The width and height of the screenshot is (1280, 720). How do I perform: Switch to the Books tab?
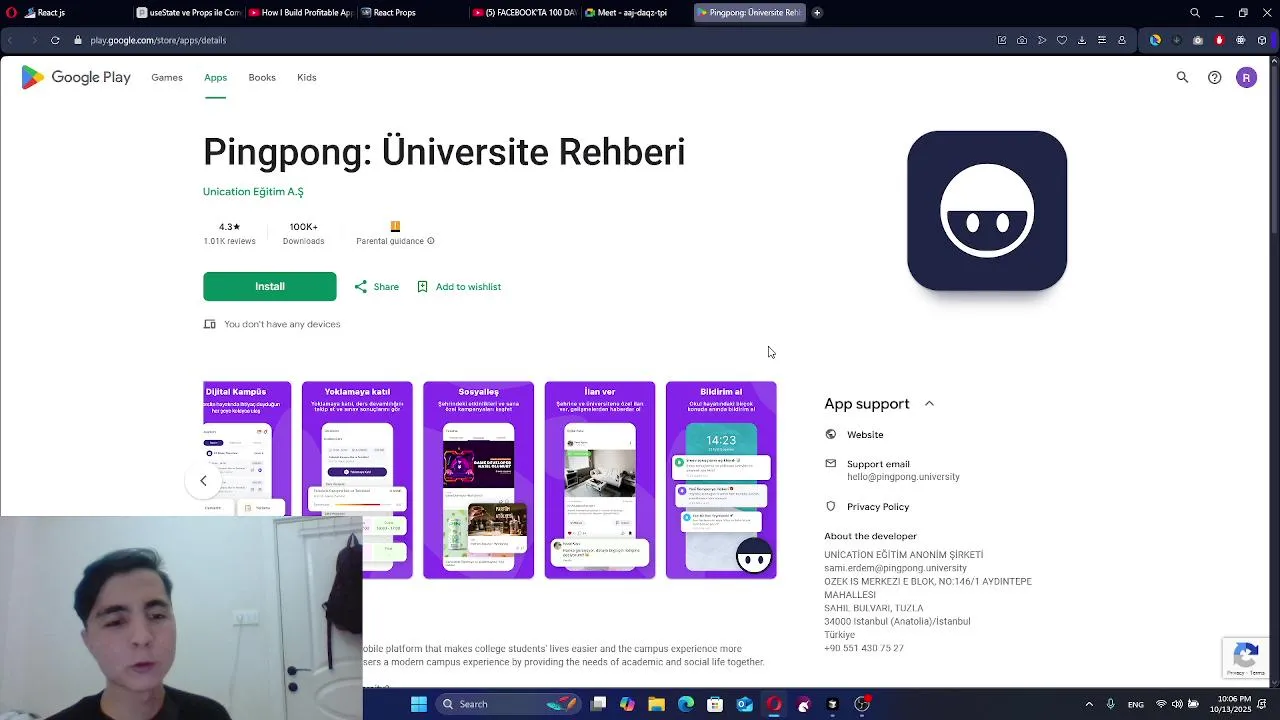pyautogui.click(x=262, y=77)
